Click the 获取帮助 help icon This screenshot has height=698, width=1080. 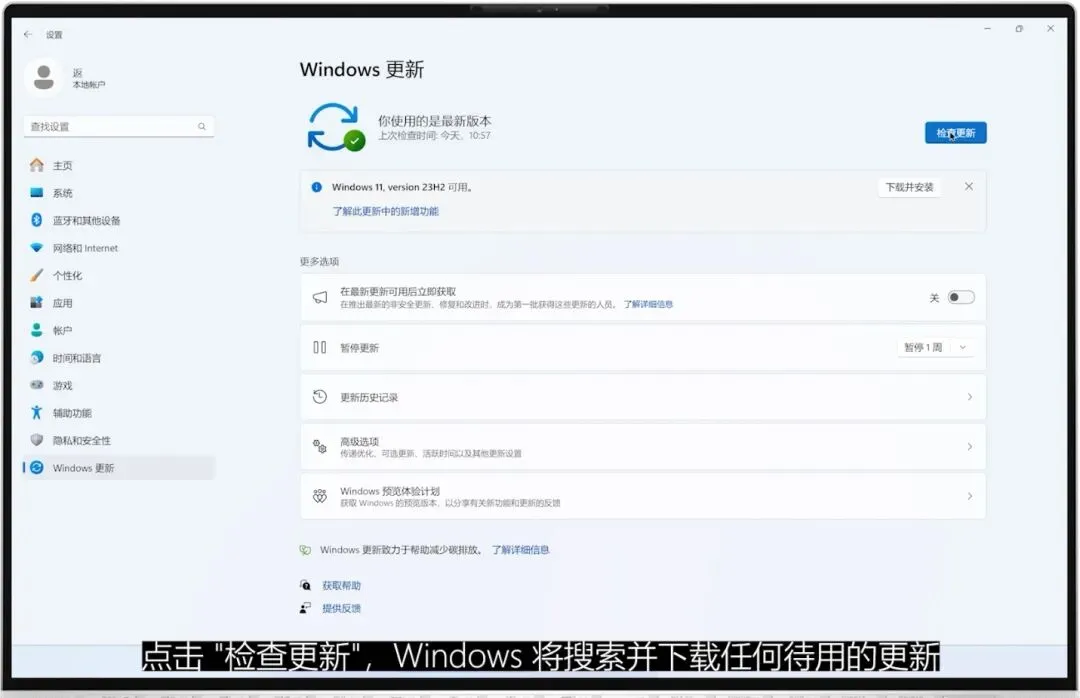[x=305, y=586]
